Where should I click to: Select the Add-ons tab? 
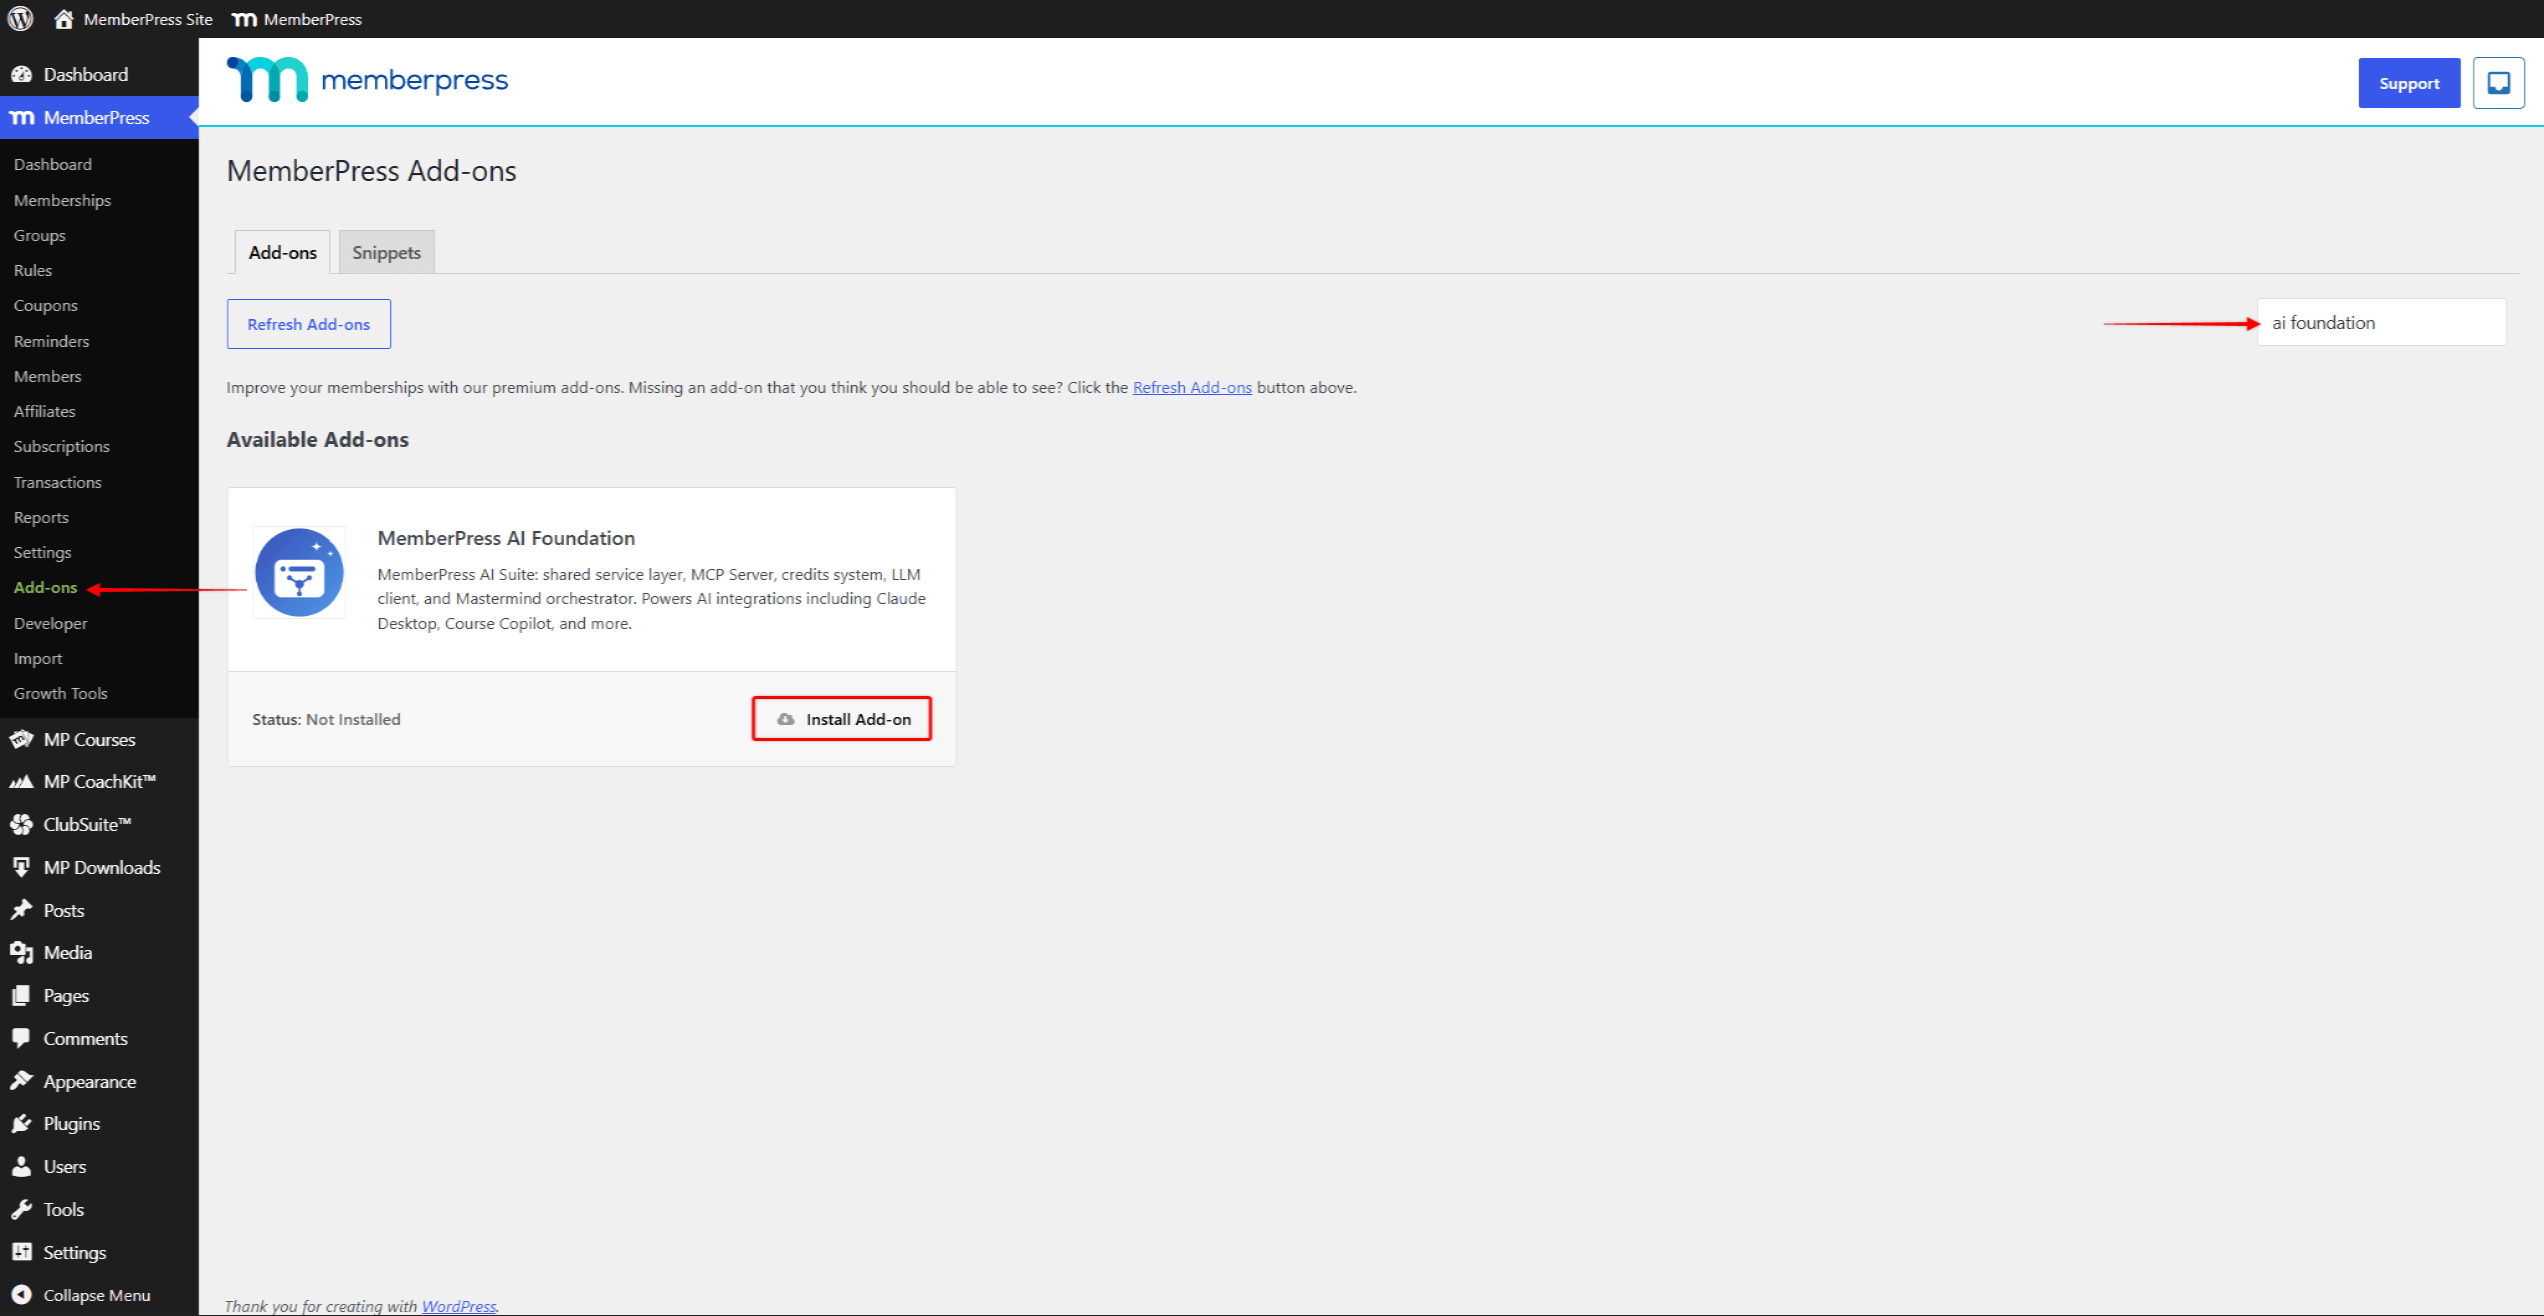pyautogui.click(x=282, y=252)
